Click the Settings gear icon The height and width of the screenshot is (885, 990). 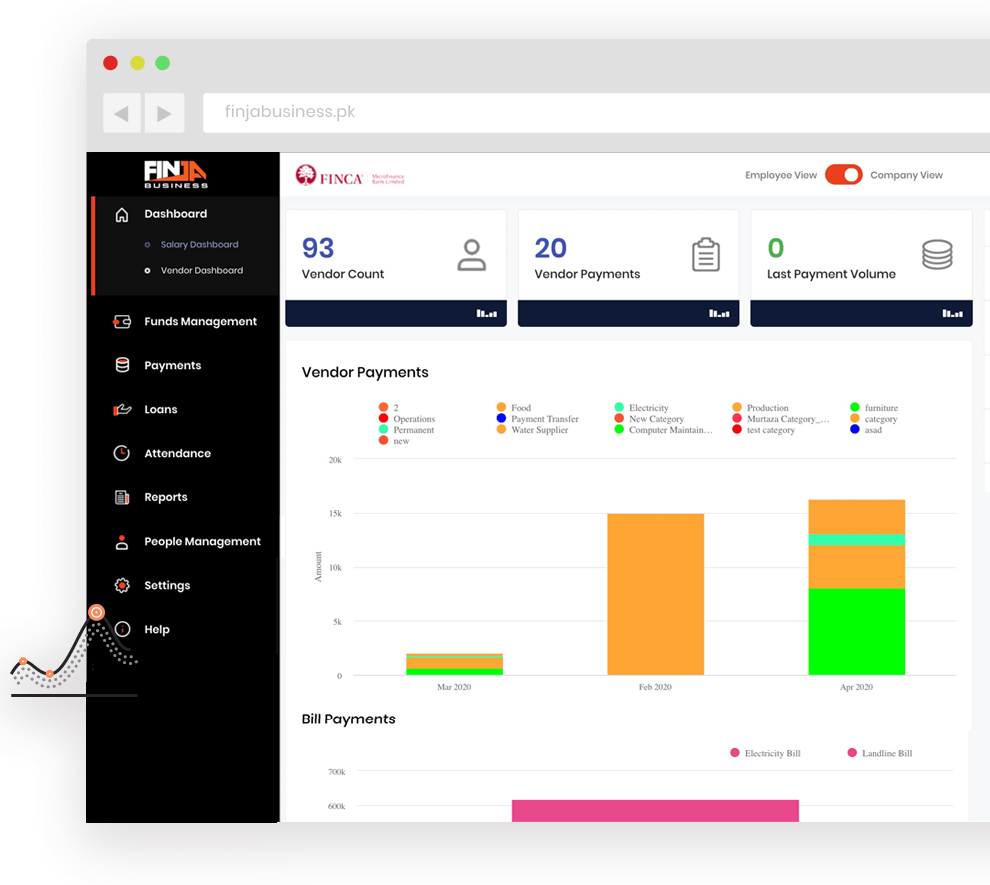click(122, 585)
